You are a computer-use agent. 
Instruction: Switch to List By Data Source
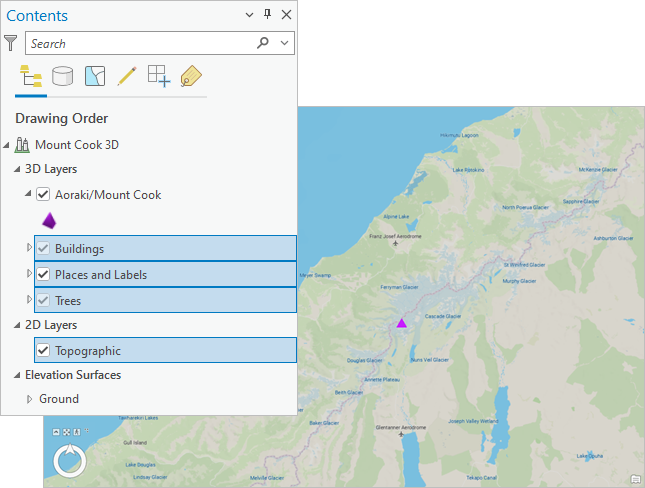pos(62,76)
